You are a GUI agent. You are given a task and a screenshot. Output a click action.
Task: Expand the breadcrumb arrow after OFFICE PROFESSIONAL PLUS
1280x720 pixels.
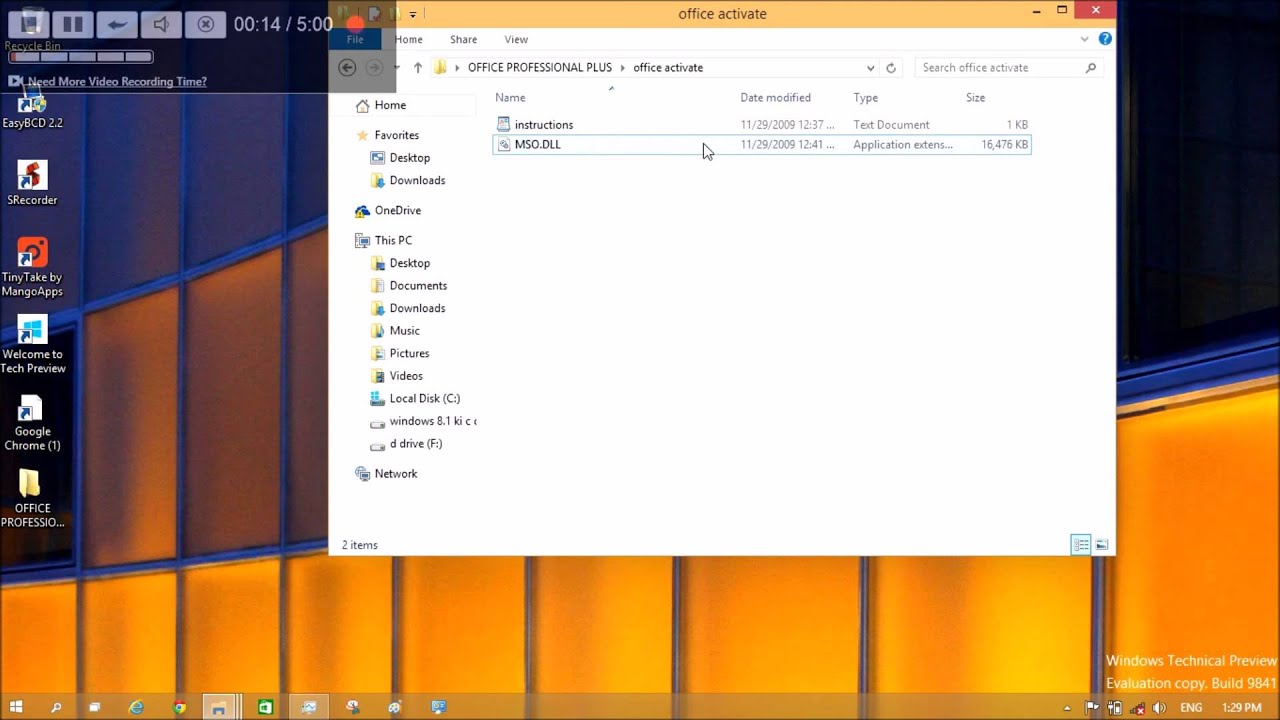point(622,68)
